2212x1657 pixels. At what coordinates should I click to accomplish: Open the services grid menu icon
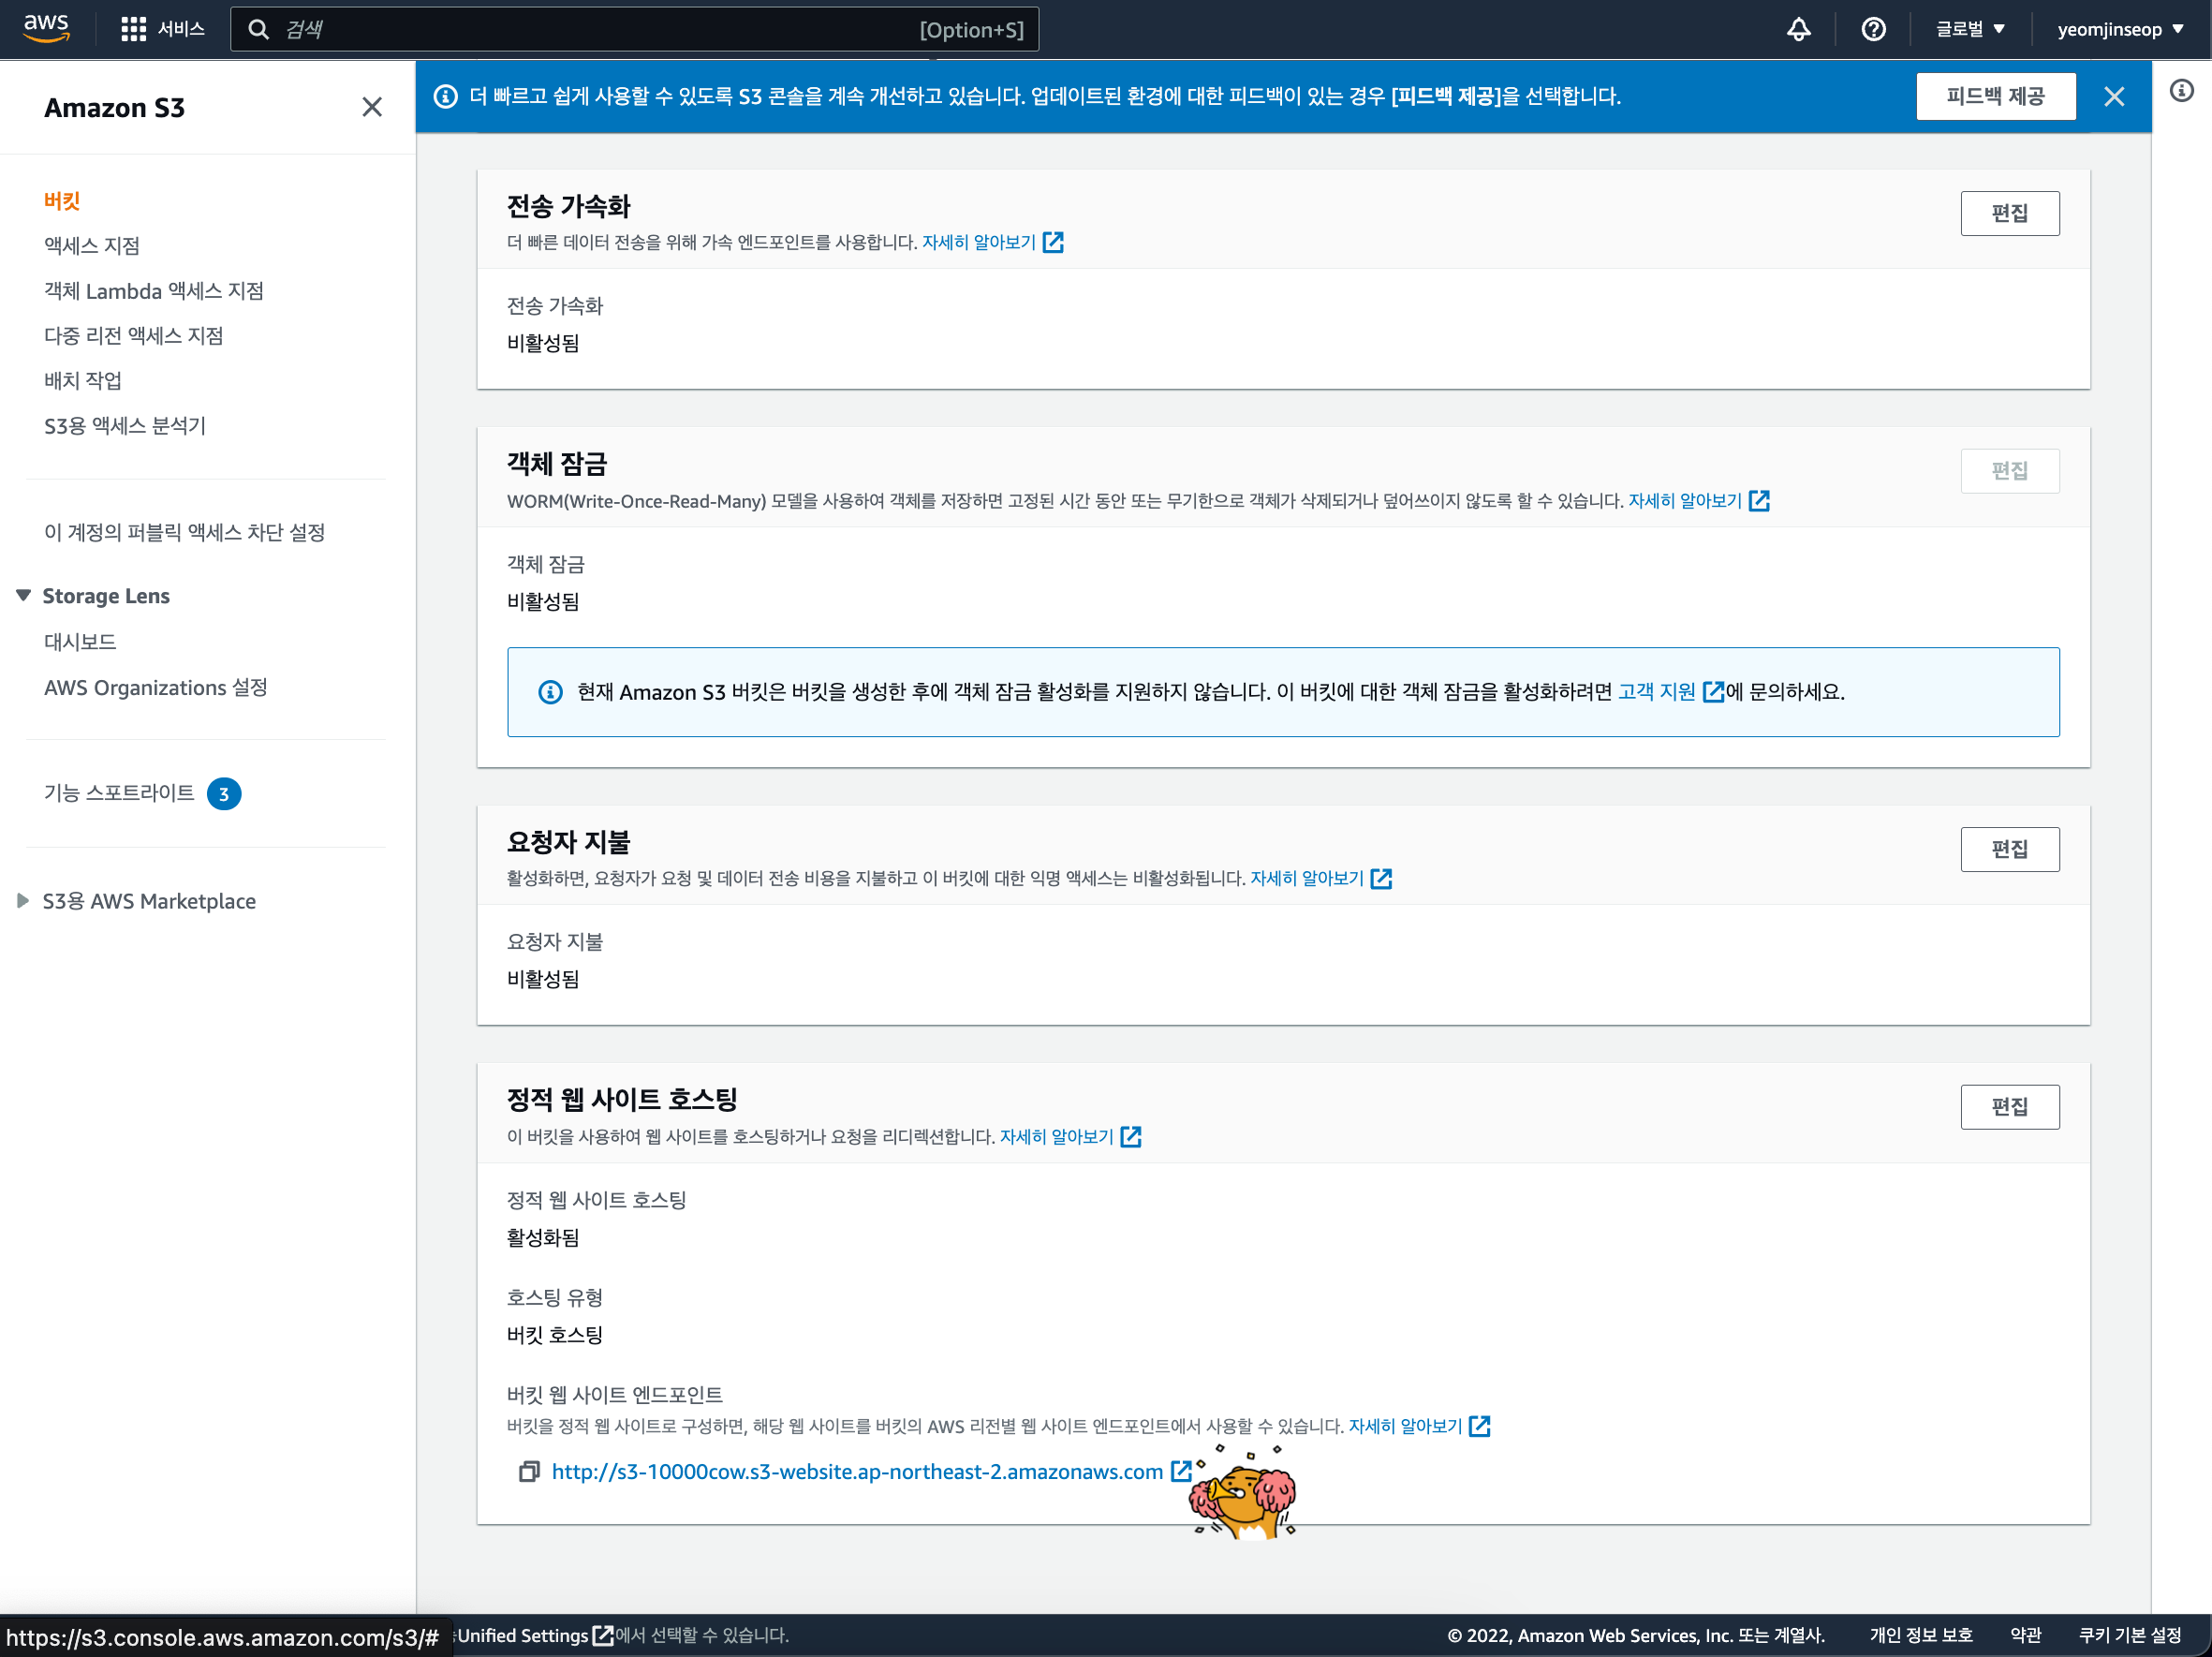pos(133,29)
